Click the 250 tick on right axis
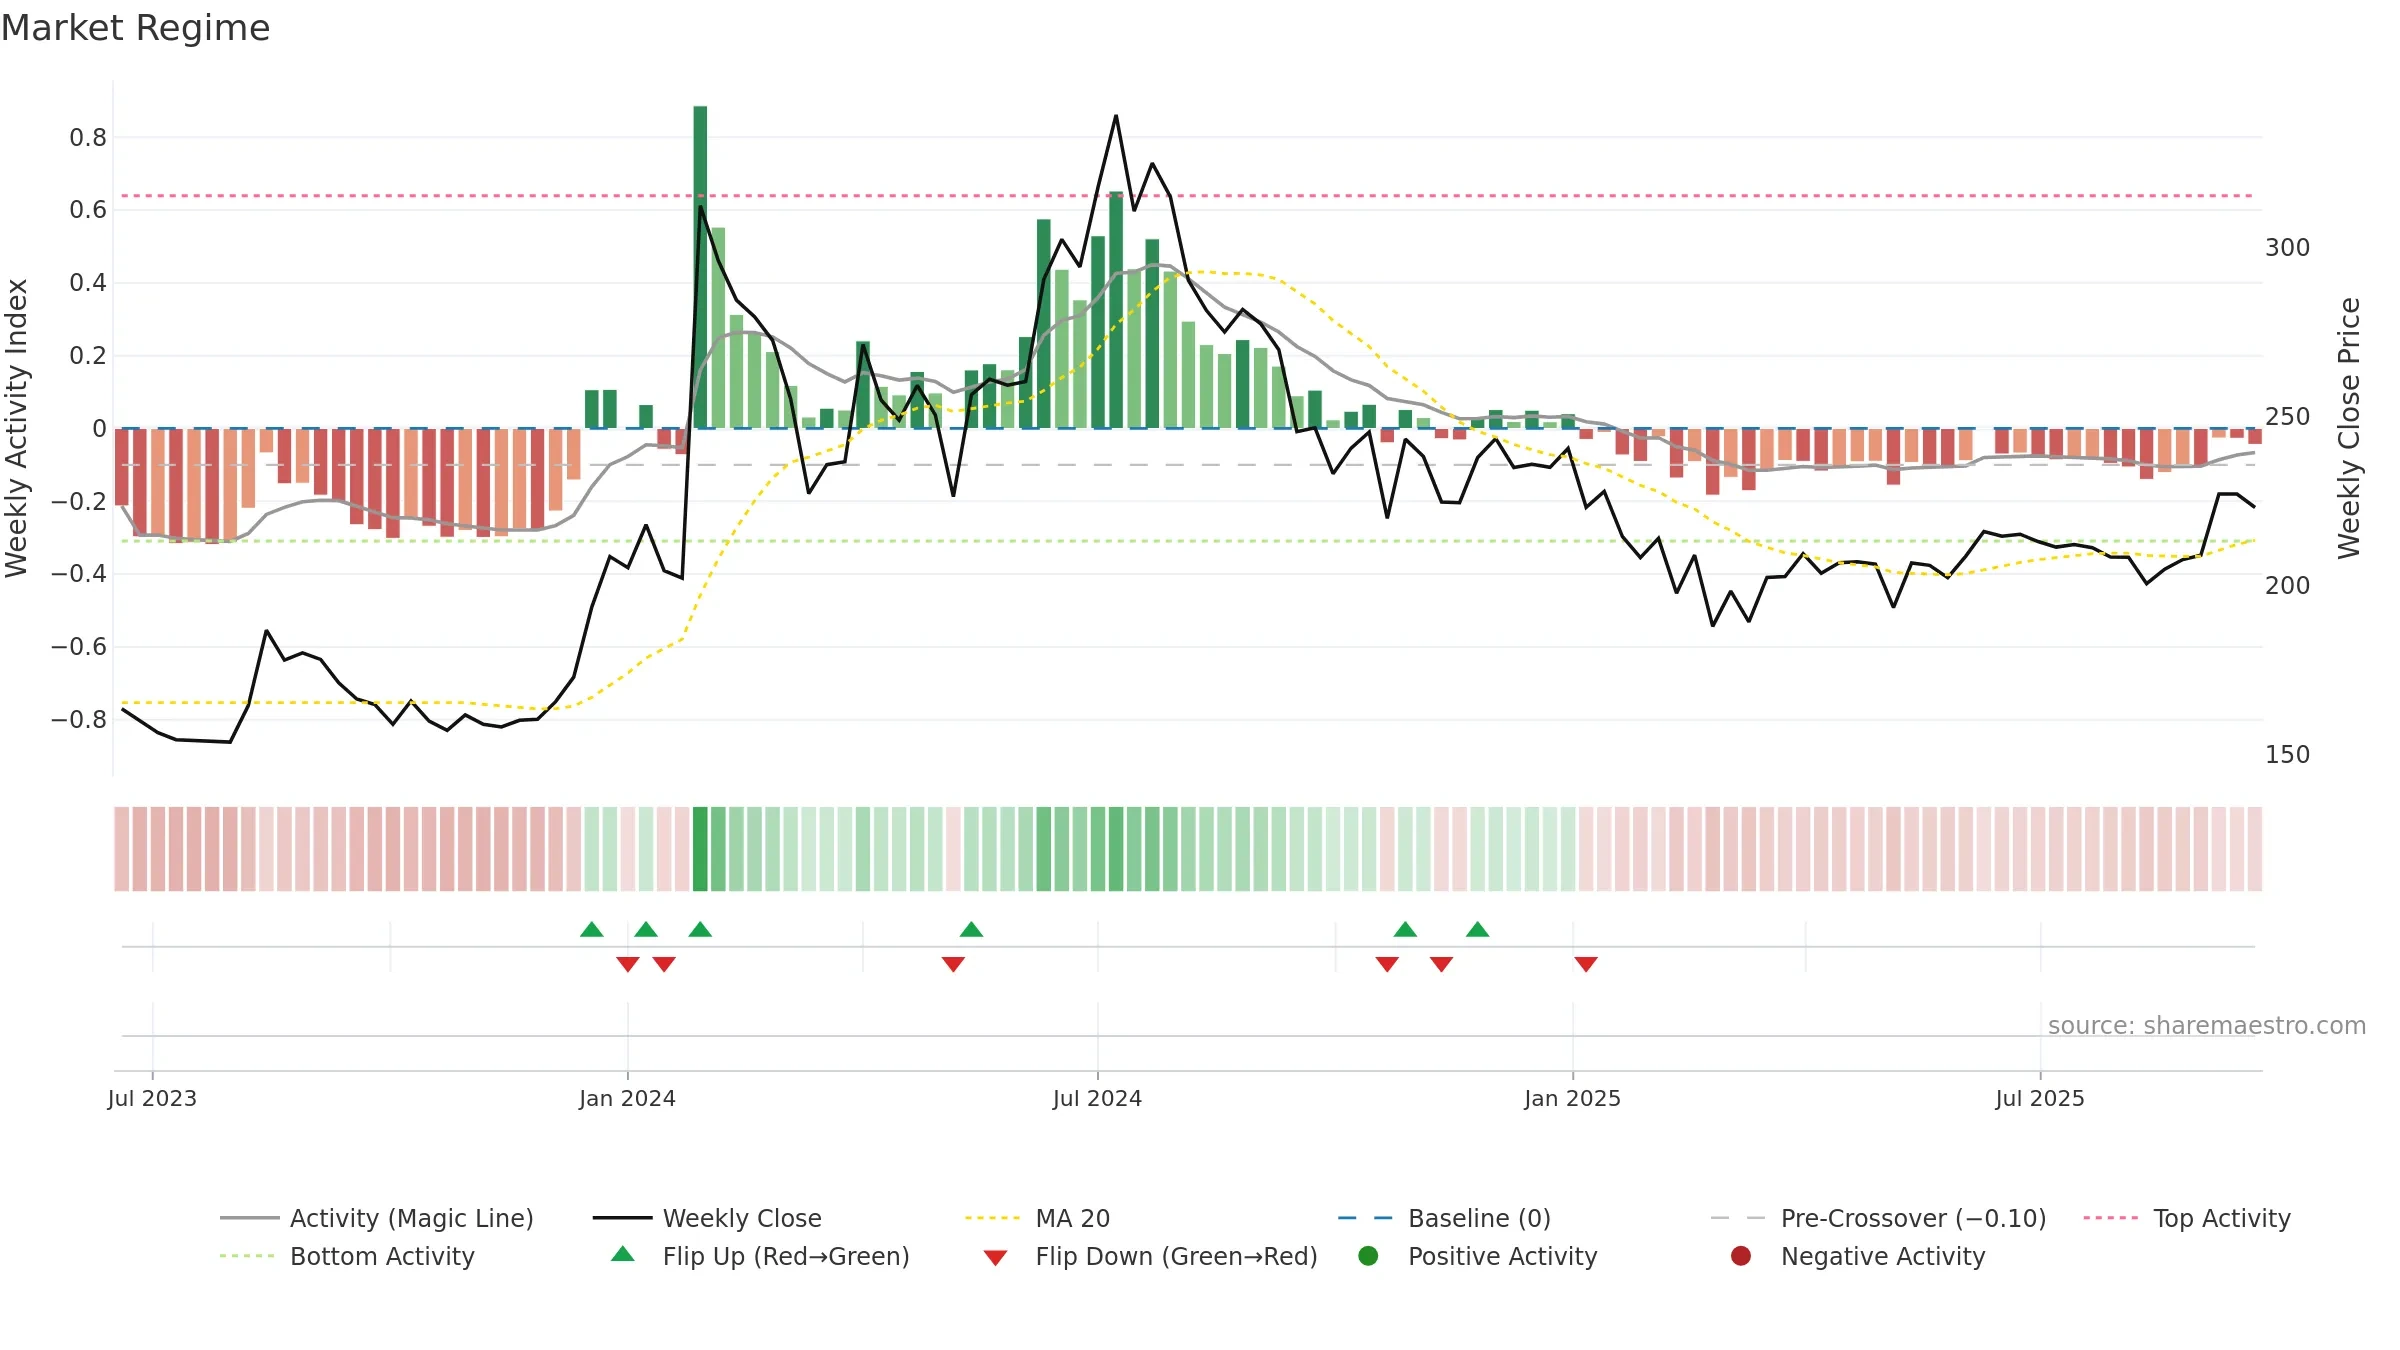The width and height of the screenshot is (2400, 1350). point(2288,416)
